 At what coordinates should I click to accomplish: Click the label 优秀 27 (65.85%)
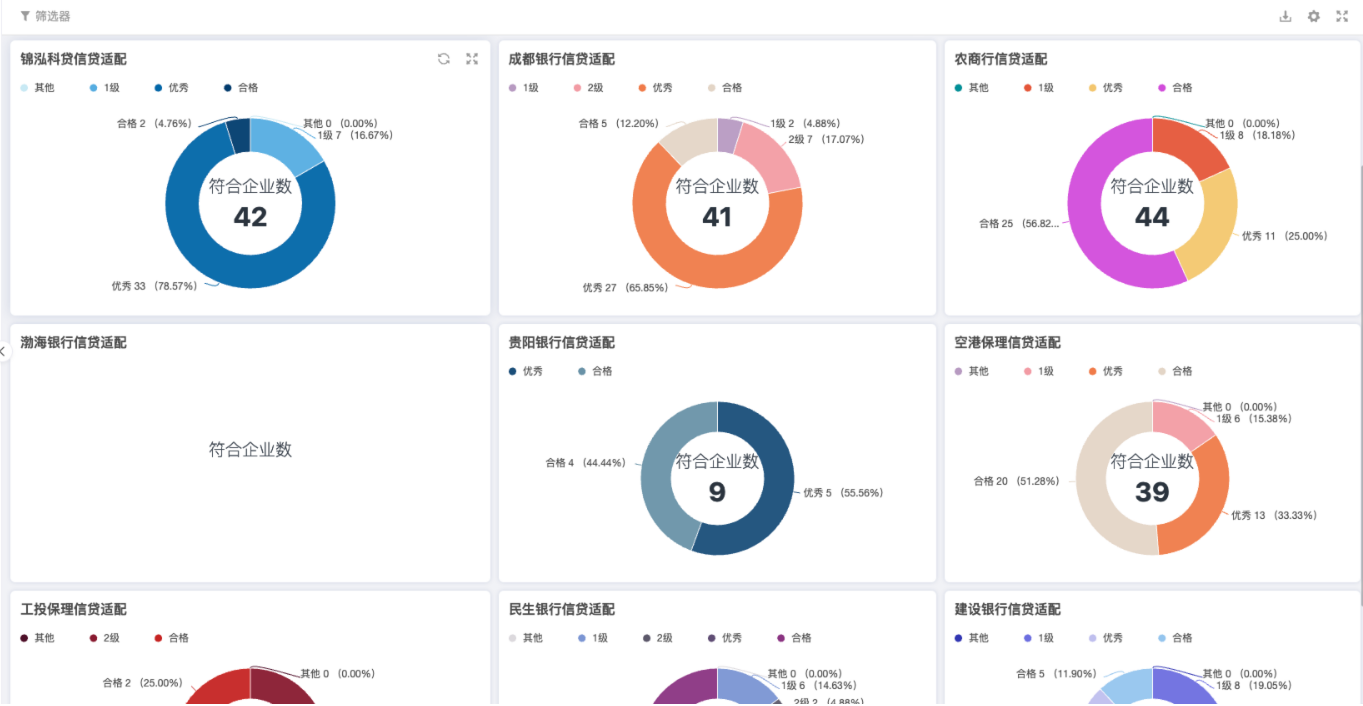pyautogui.click(x=625, y=288)
